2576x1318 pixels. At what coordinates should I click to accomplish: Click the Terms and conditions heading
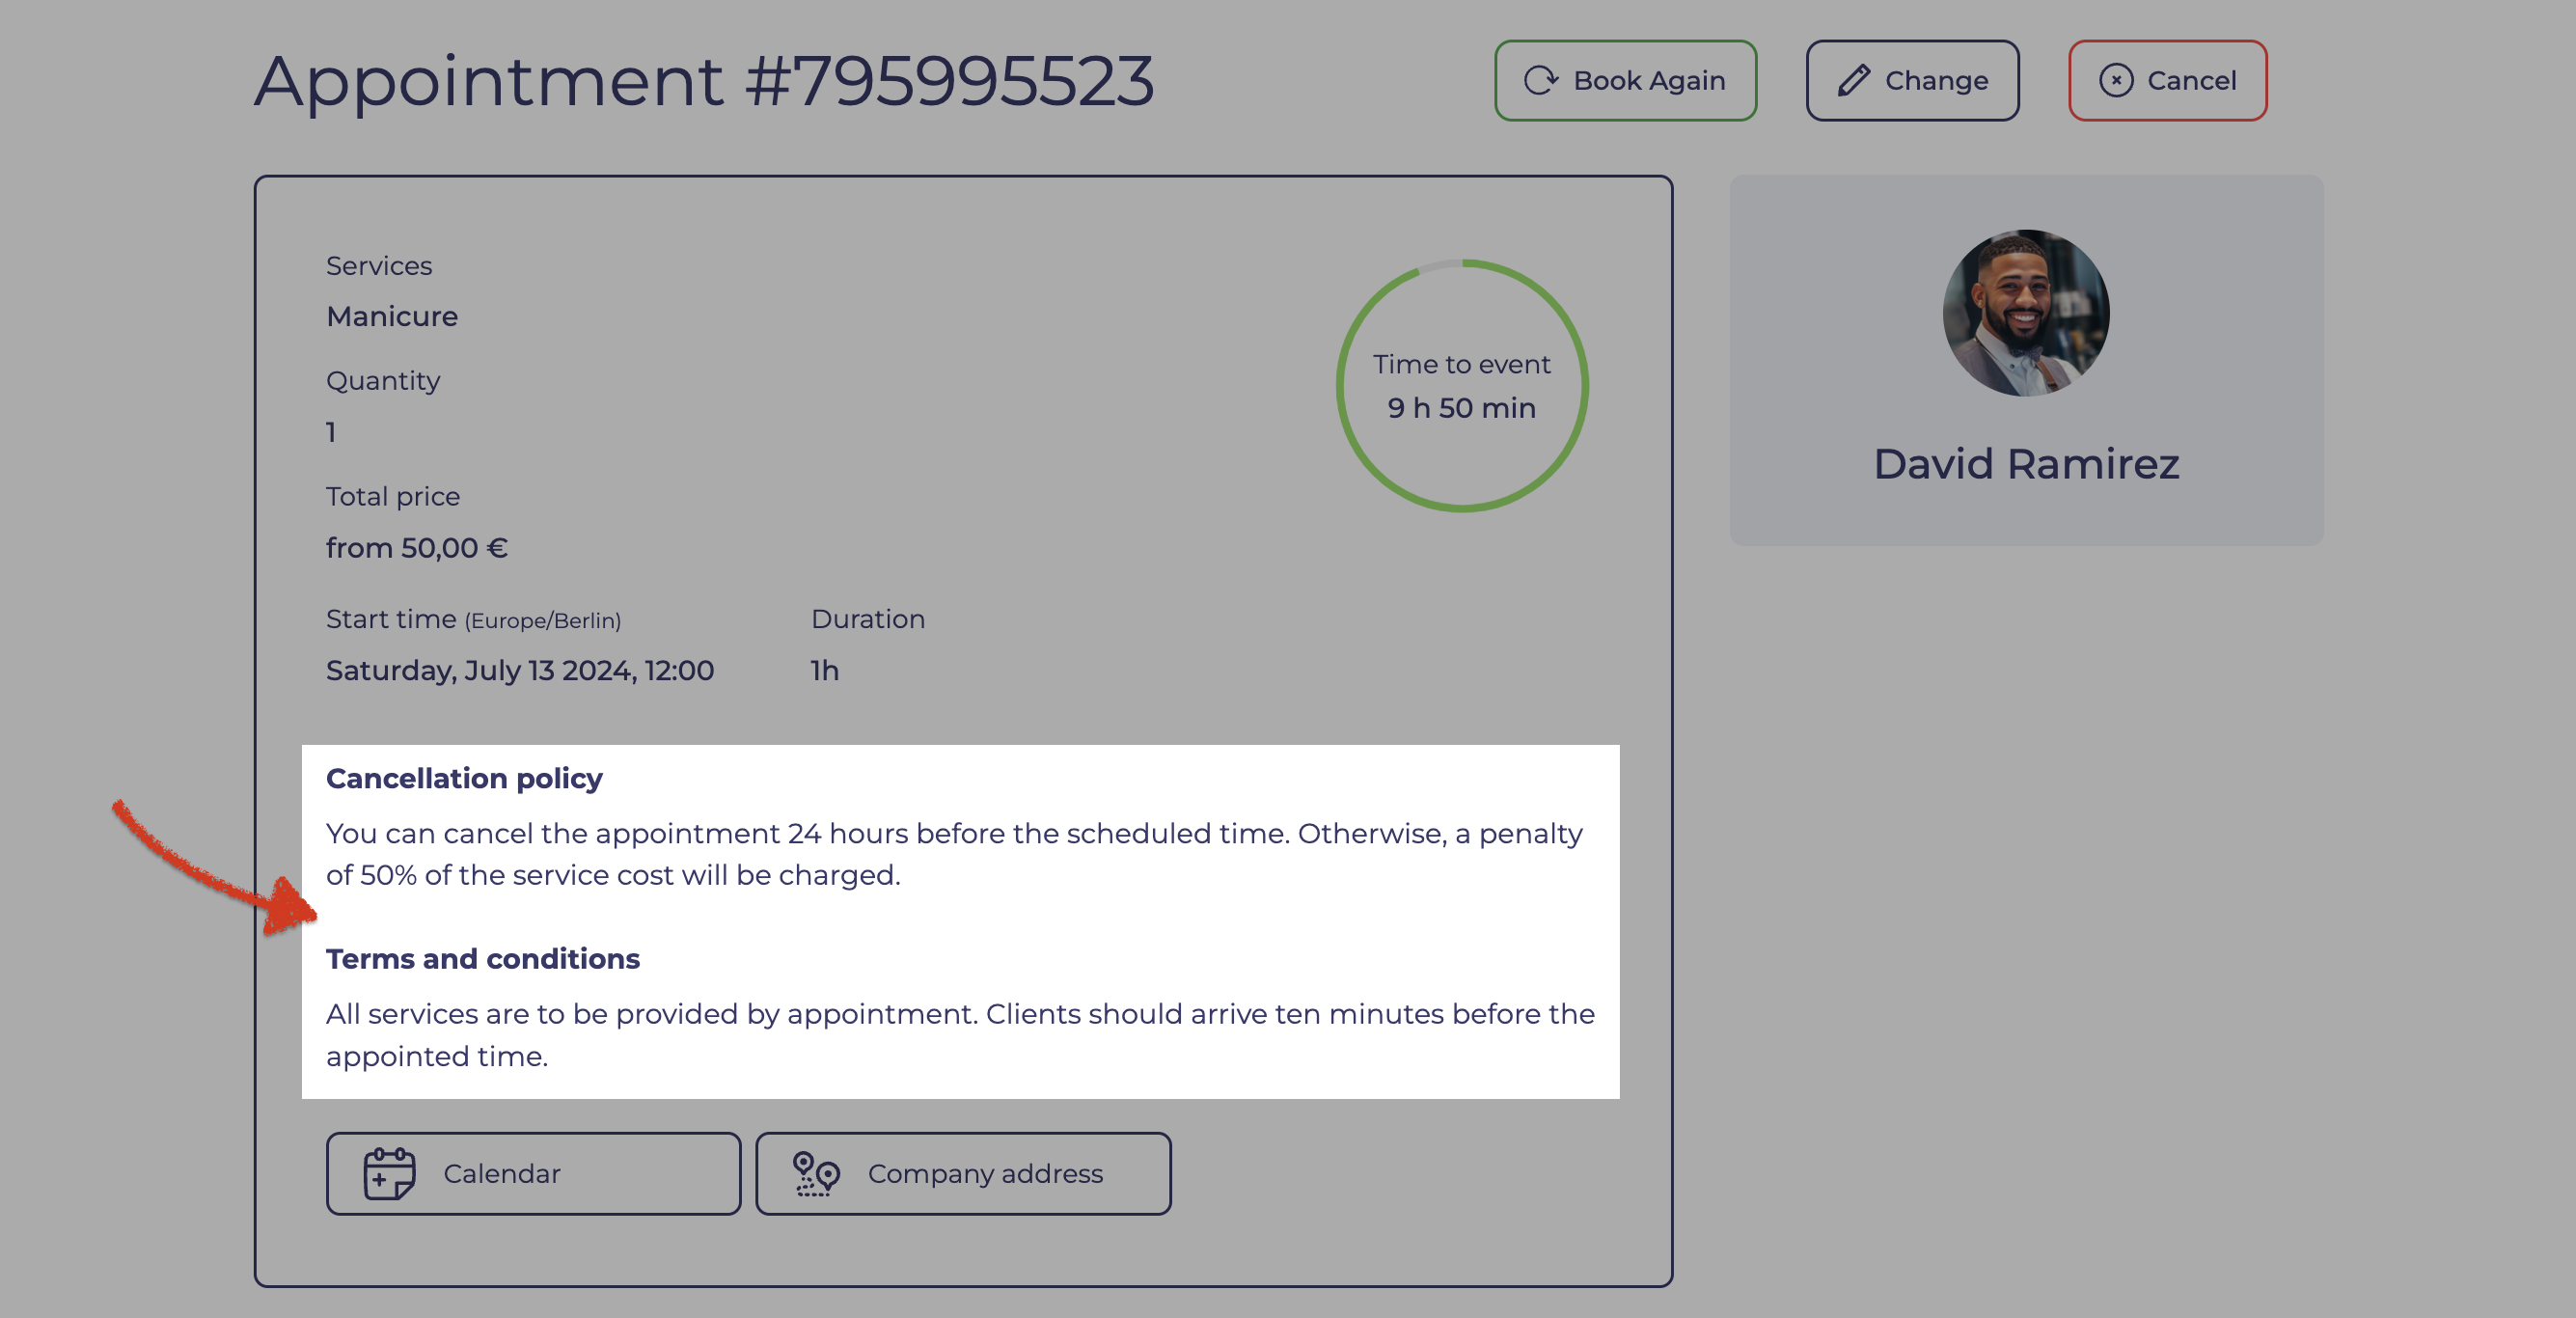tap(483, 958)
